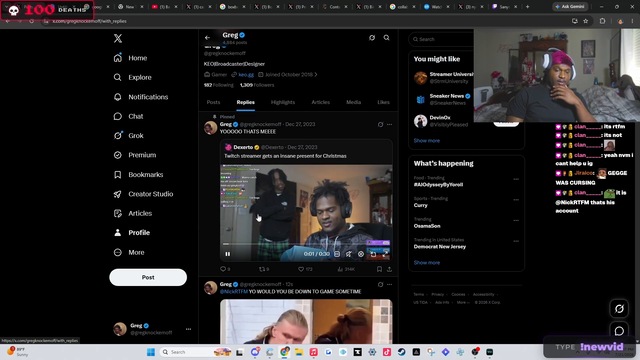This screenshot has width=640, height=360.
Task: Repost the pinned post
Action: pyautogui.click(x=264, y=269)
